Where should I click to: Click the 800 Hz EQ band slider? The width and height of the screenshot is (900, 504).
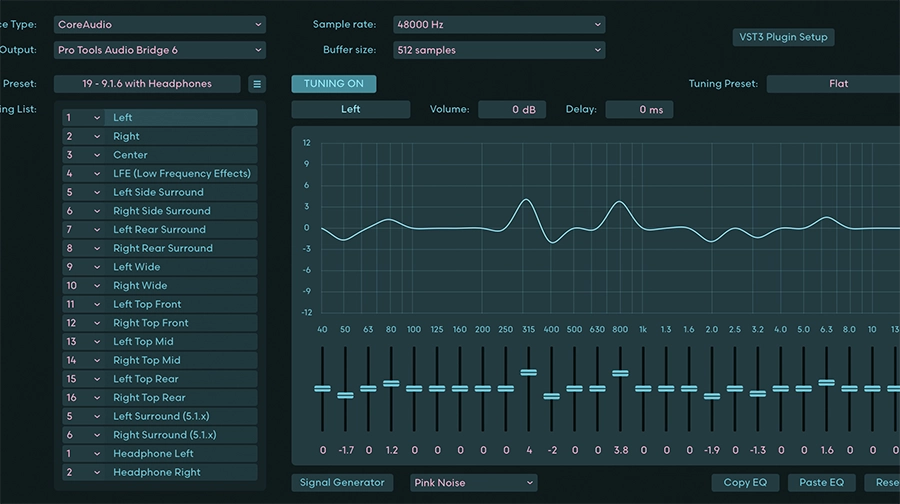pos(620,373)
